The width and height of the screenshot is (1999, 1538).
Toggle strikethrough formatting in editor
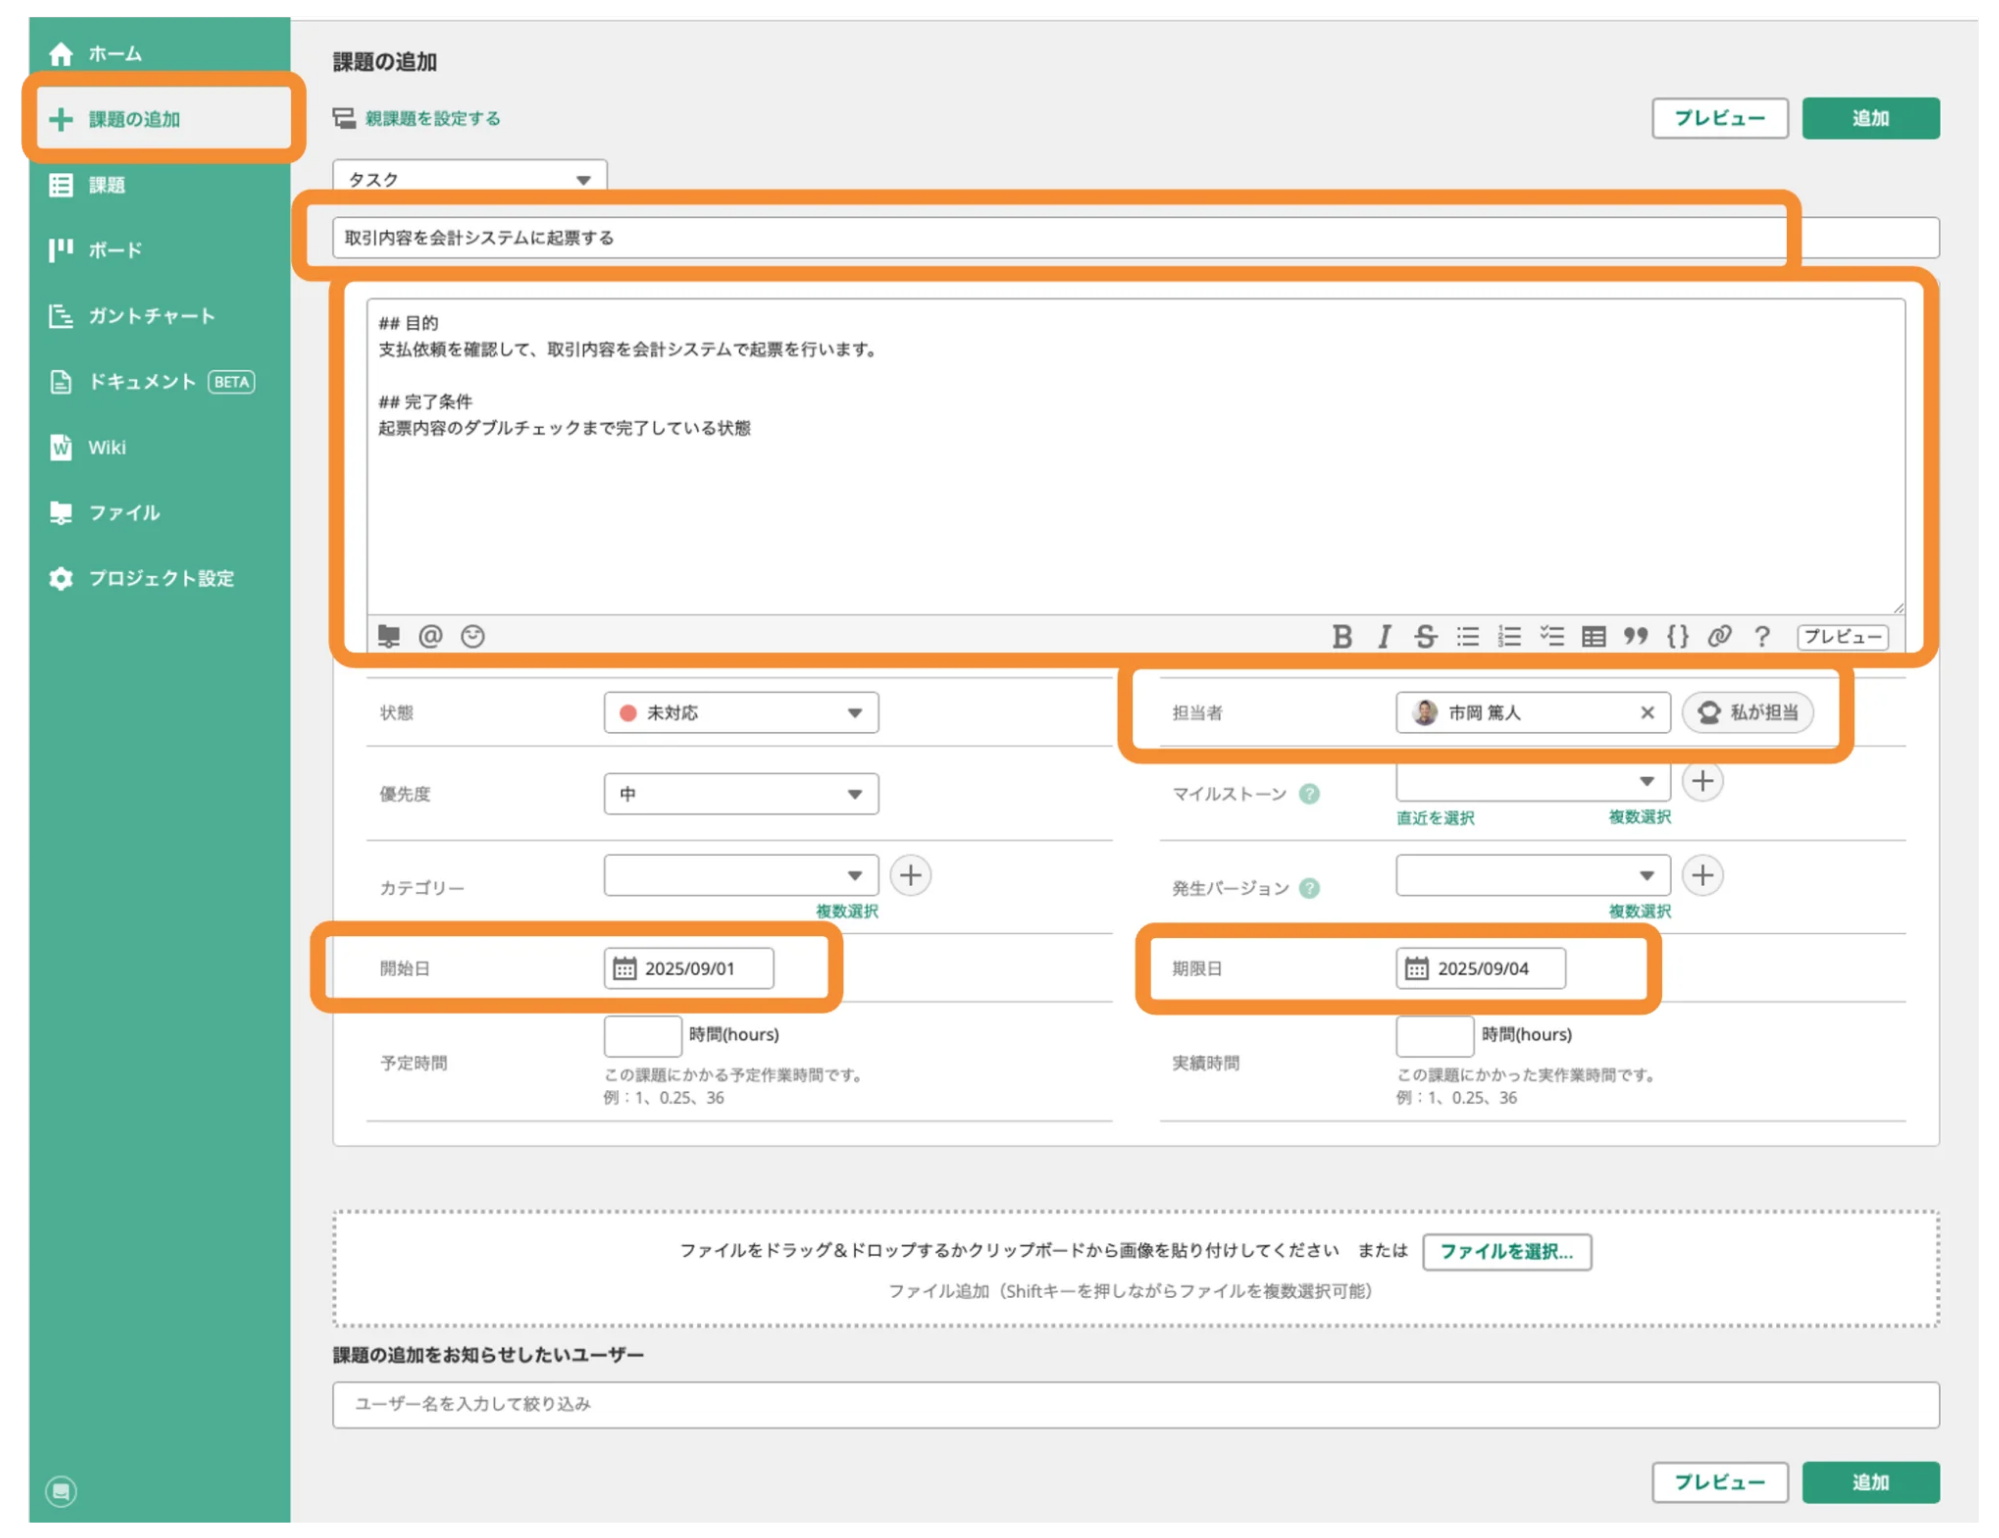pos(1426,636)
